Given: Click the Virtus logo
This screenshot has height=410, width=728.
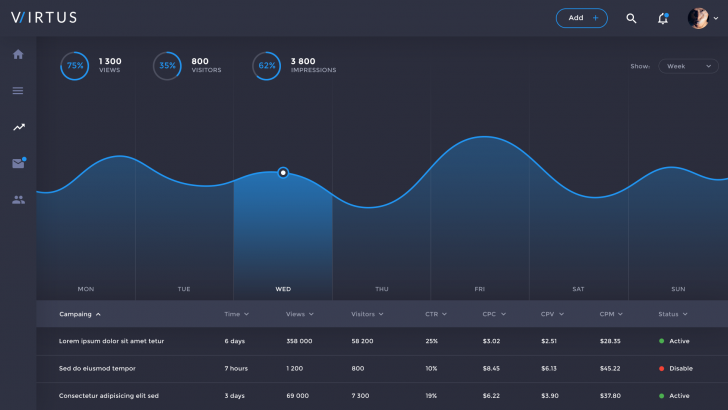Looking at the screenshot, I should click(44, 18).
